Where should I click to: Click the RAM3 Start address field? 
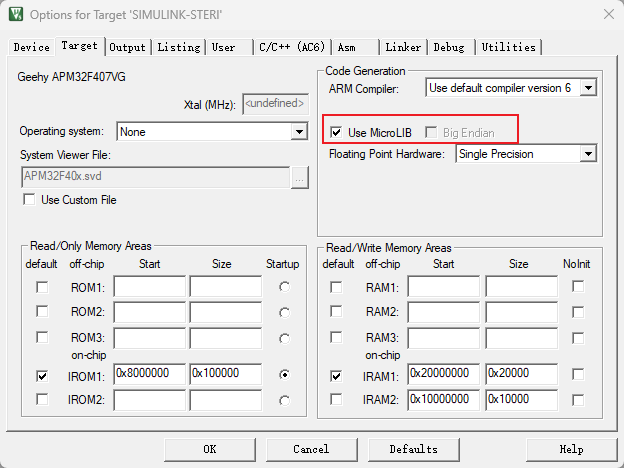444,338
